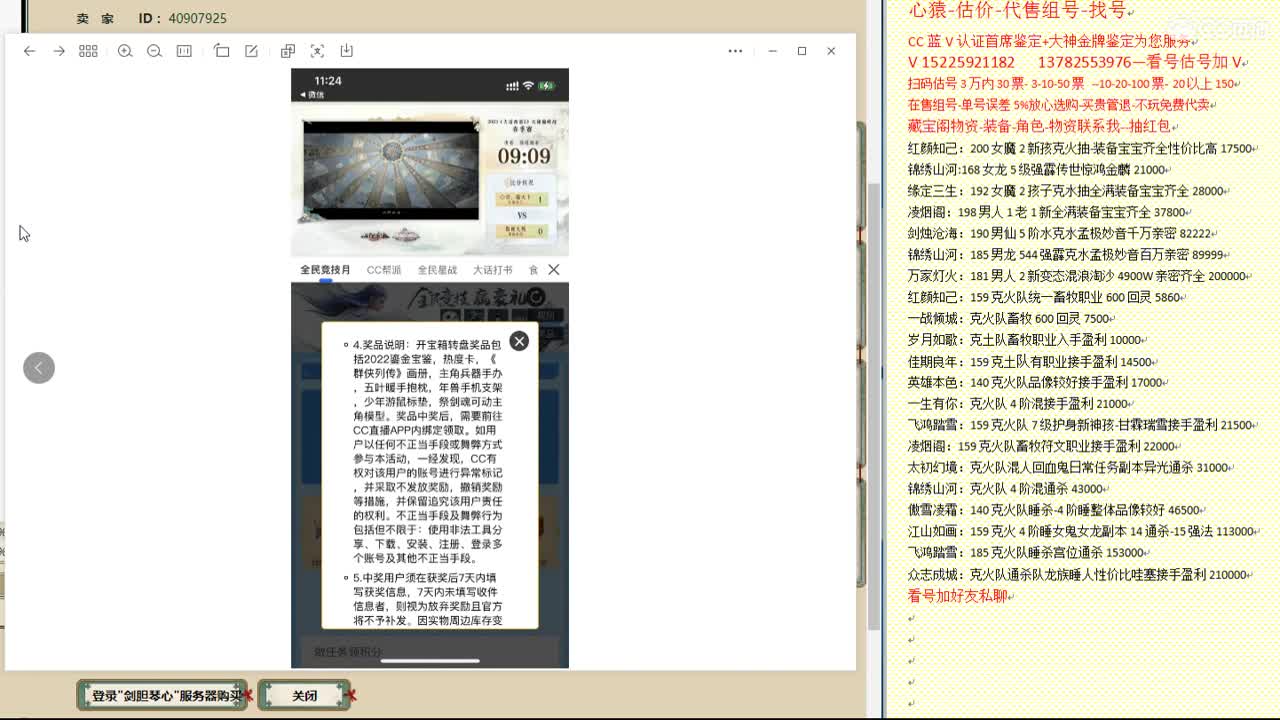Open the more options ellipsis menu
The width and height of the screenshot is (1280, 720).
tap(735, 51)
